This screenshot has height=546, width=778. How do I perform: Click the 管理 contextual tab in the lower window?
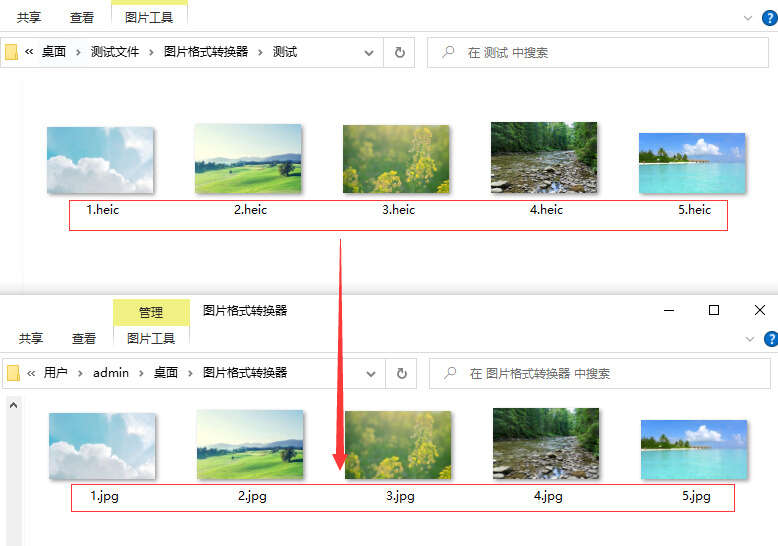point(151,312)
